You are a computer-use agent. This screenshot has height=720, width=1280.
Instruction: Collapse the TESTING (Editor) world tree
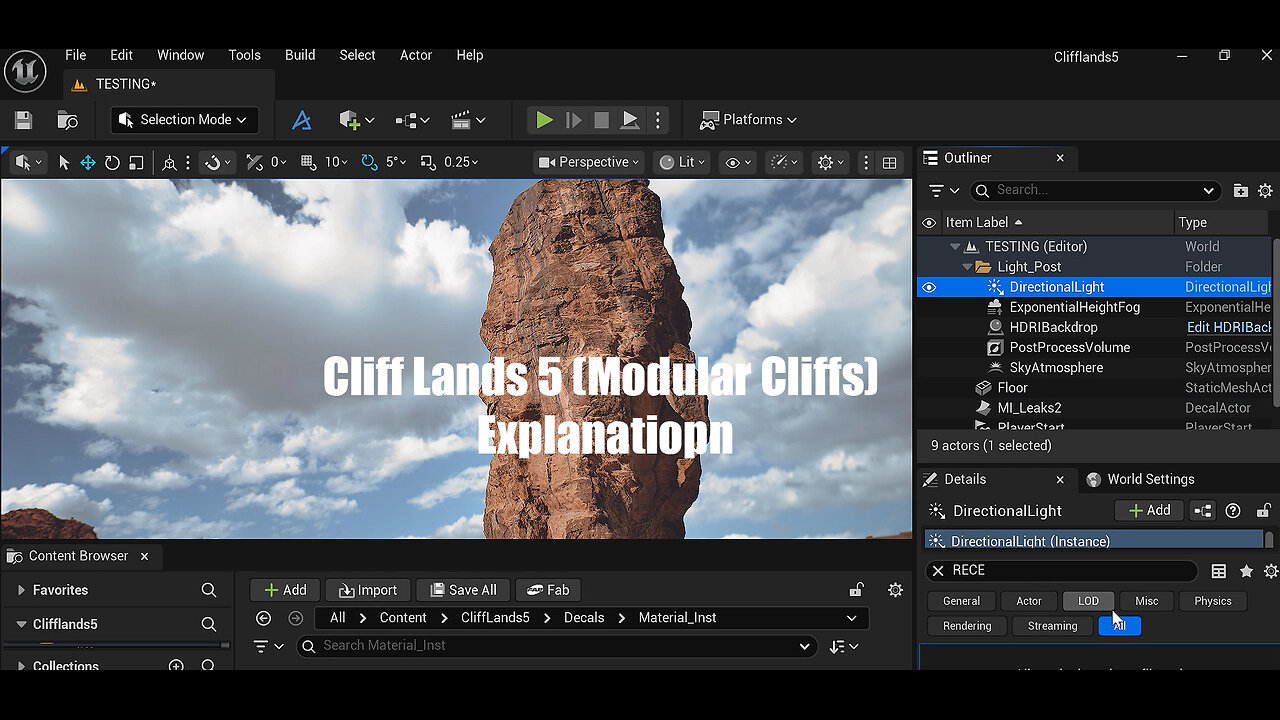click(x=955, y=246)
